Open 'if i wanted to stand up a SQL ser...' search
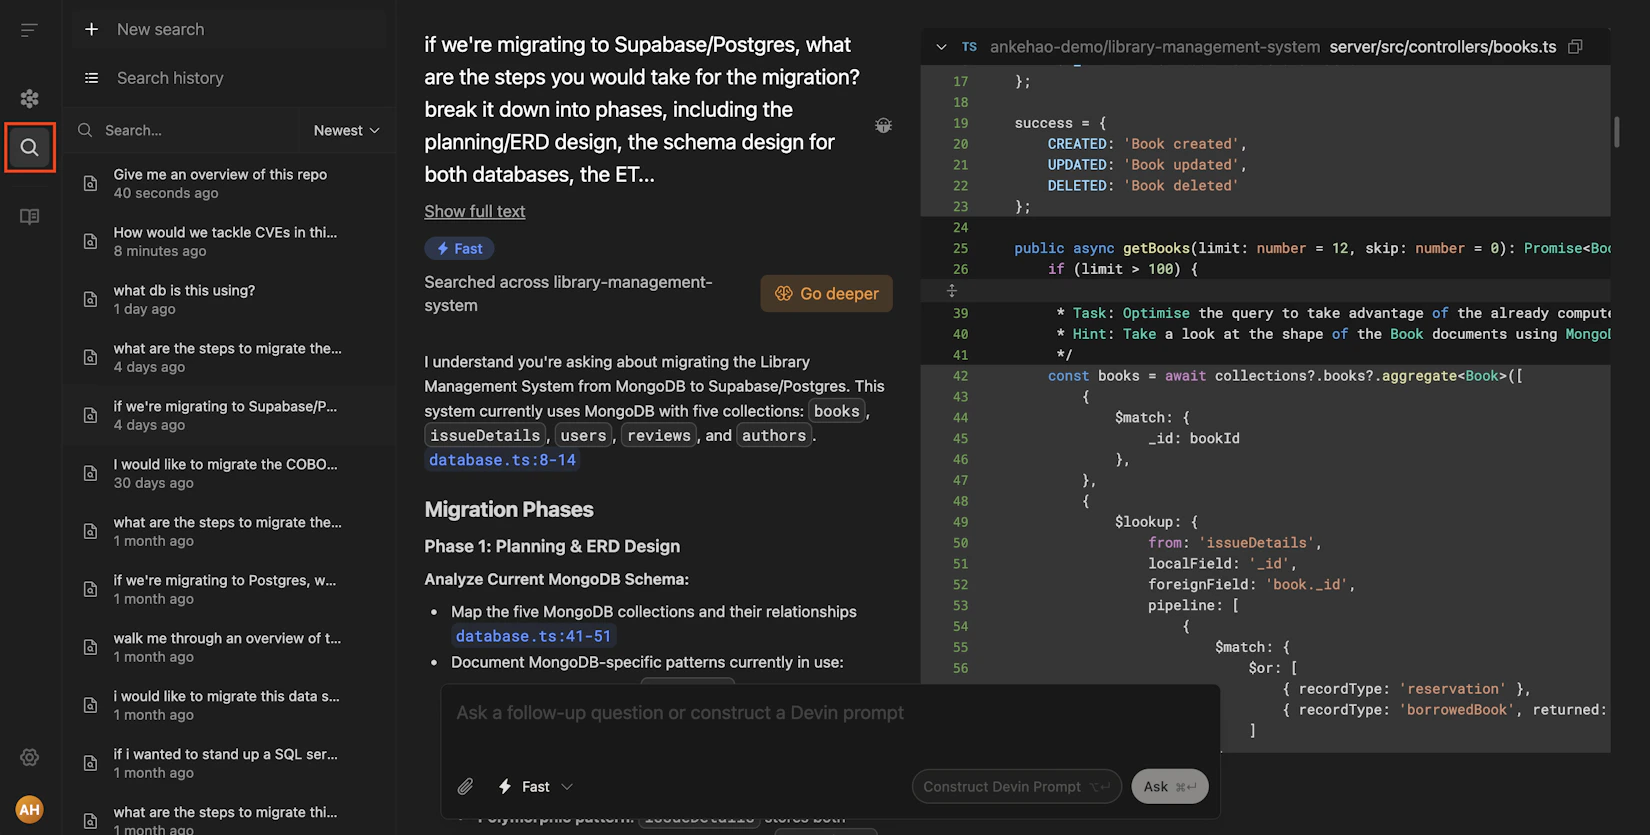This screenshot has width=1650, height=835. pyautogui.click(x=229, y=763)
